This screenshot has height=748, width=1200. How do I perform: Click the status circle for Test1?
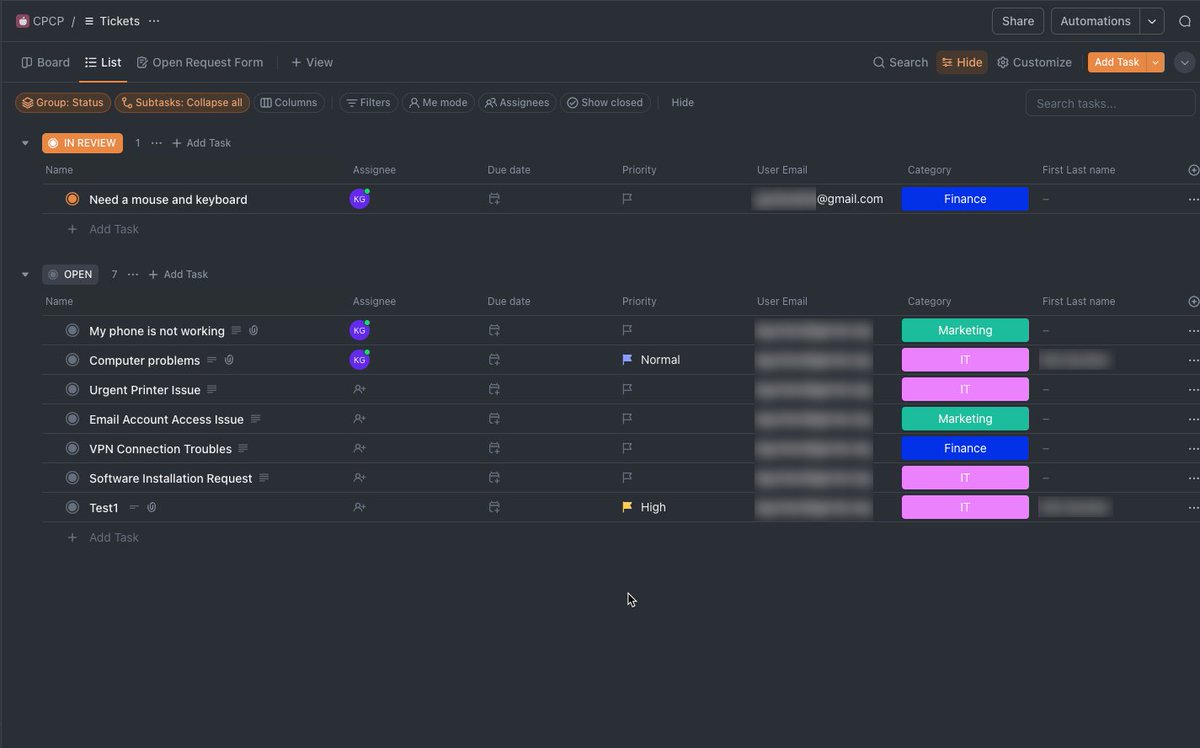pyautogui.click(x=72, y=507)
